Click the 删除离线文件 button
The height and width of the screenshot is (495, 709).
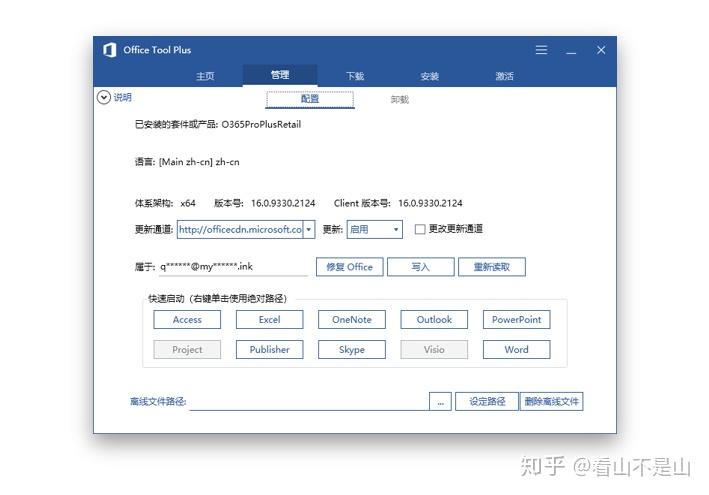(x=552, y=401)
